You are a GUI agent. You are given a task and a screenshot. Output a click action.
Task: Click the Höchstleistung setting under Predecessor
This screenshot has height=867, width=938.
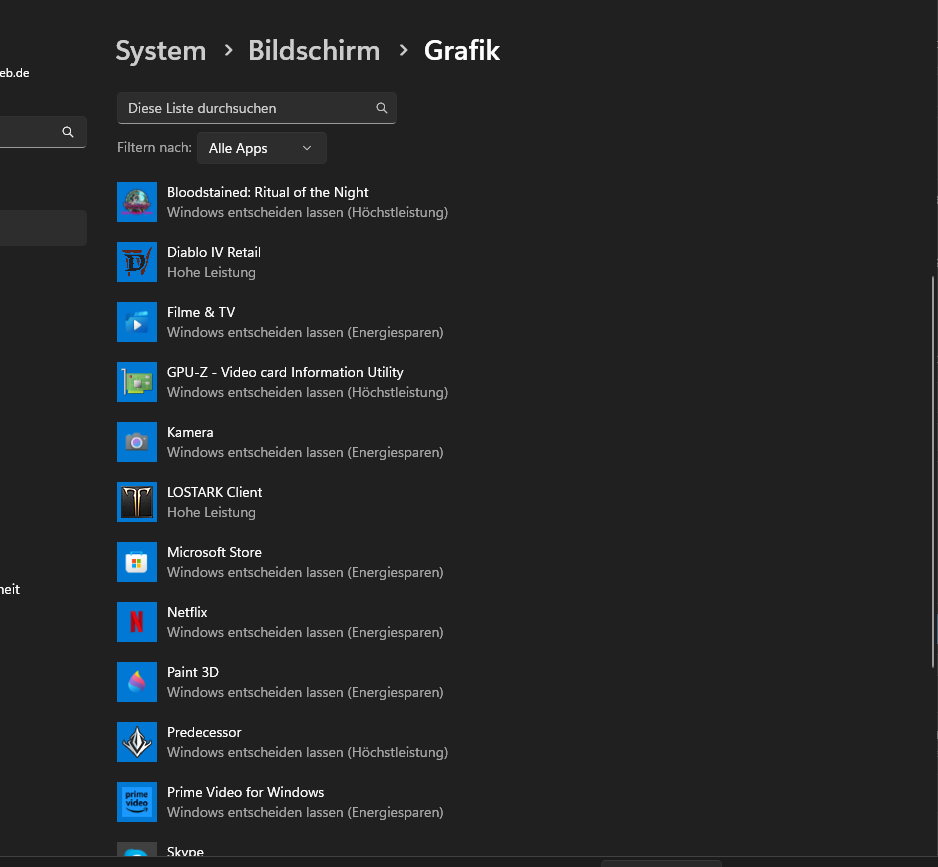click(307, 753)
